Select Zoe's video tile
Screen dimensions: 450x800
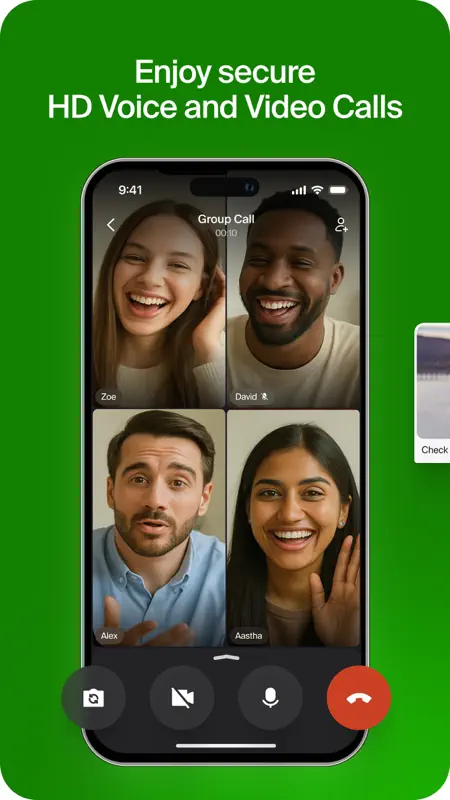(159, 291)
